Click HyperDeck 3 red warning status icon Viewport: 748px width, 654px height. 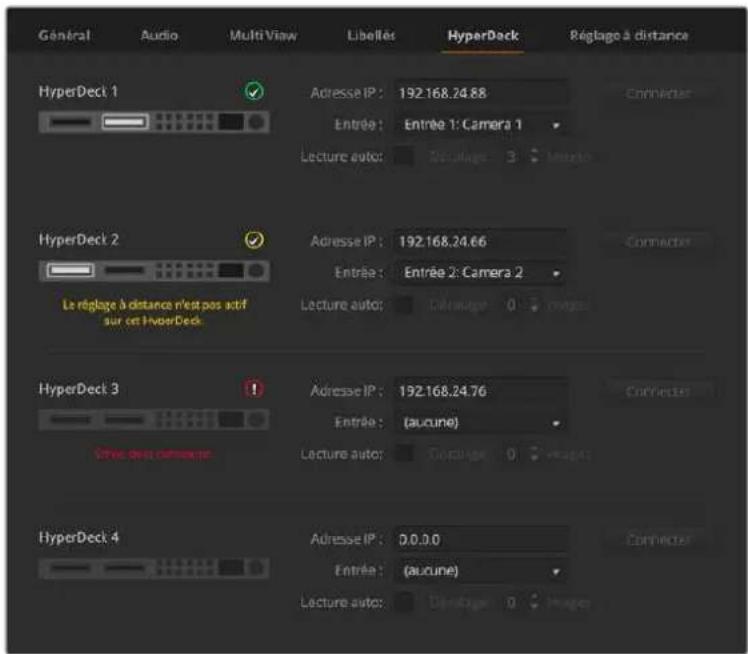point(254,389)
